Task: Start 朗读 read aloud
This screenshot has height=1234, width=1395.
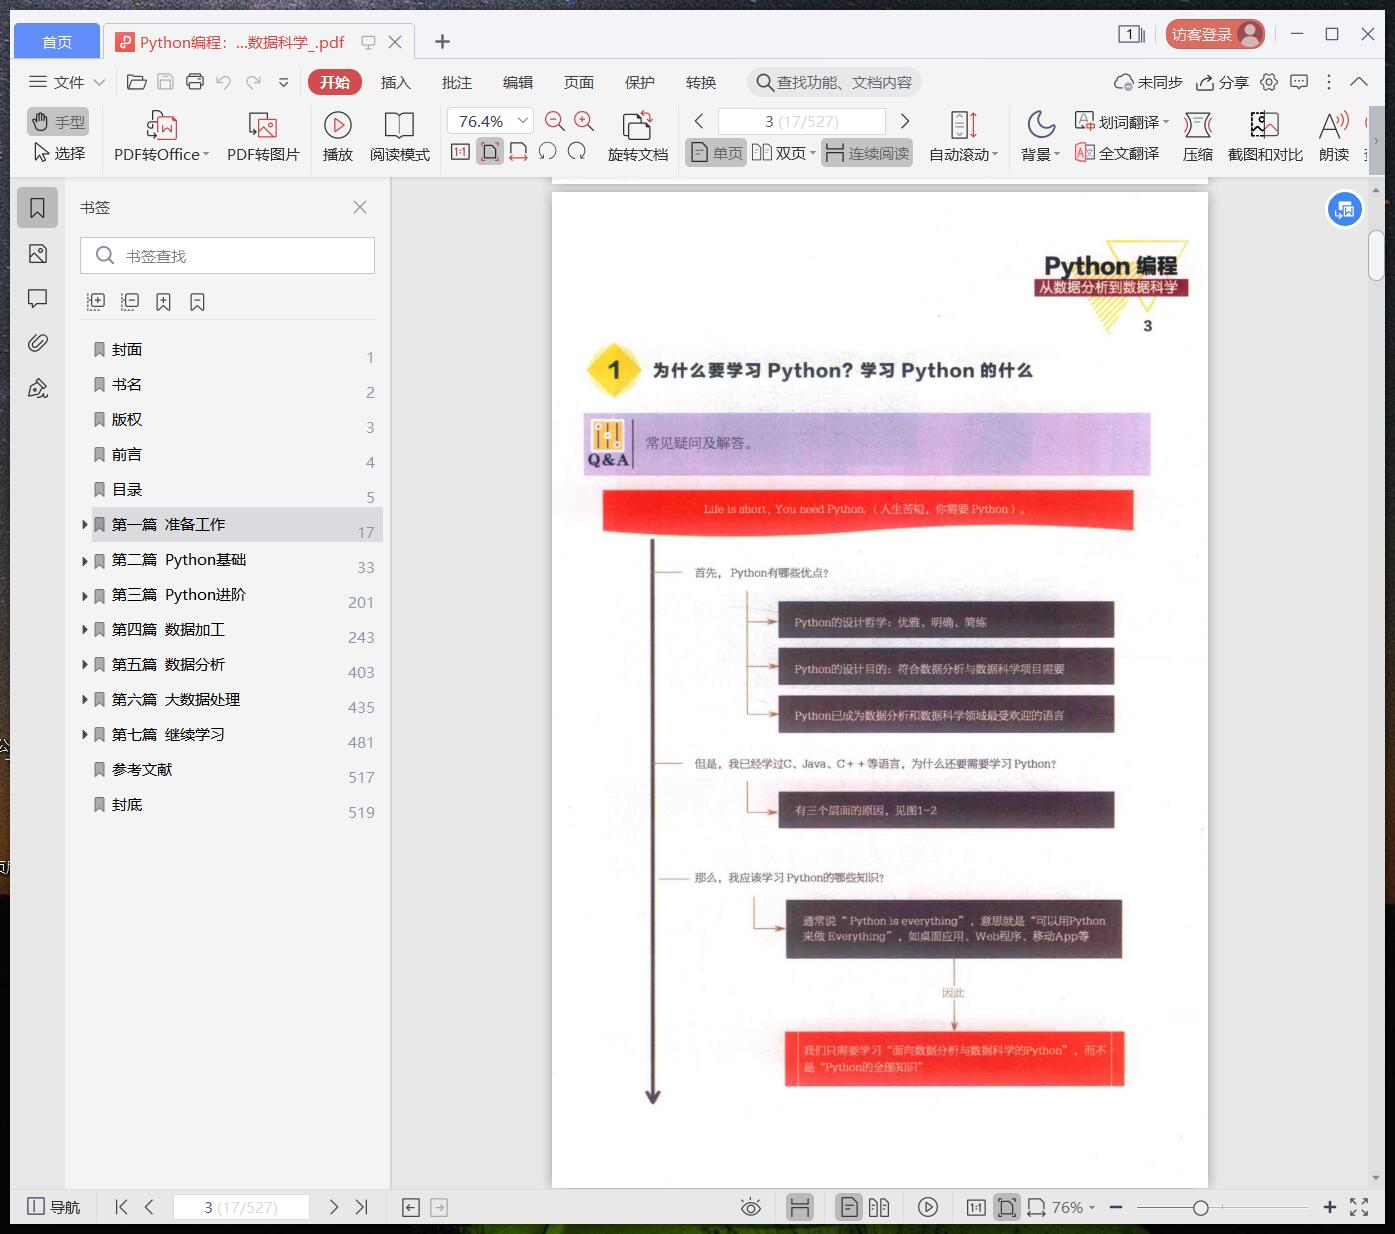Action: point(1334,136)
